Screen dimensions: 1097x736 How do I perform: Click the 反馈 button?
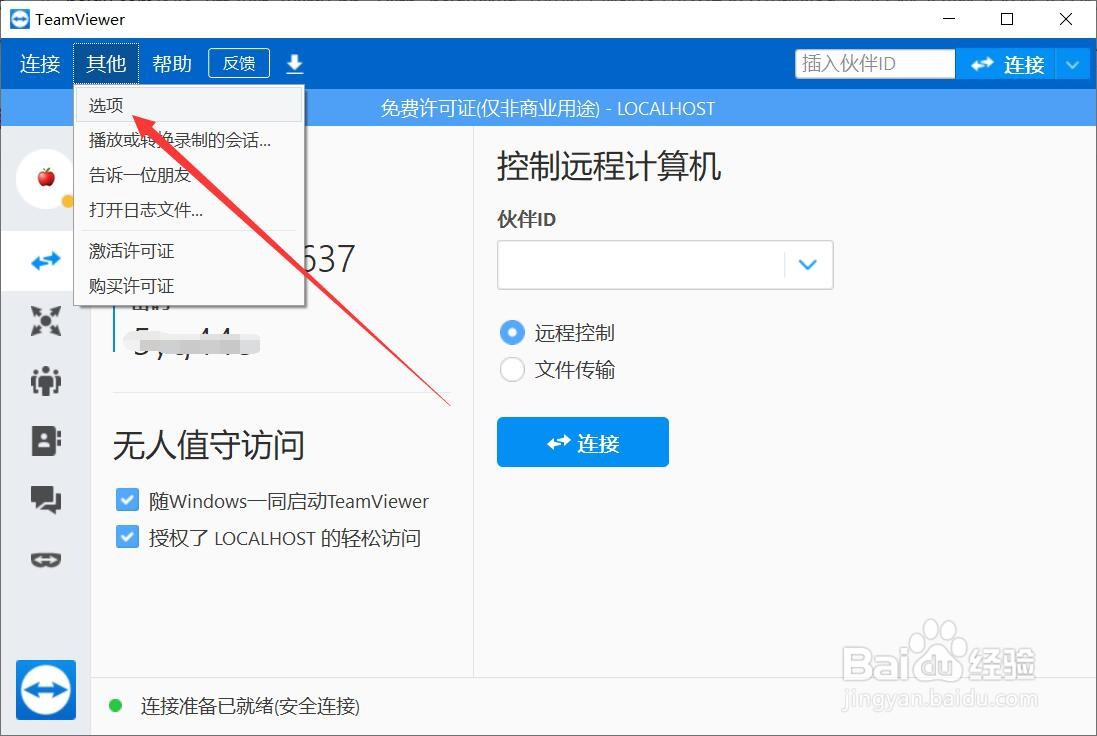tap(239, 64)
